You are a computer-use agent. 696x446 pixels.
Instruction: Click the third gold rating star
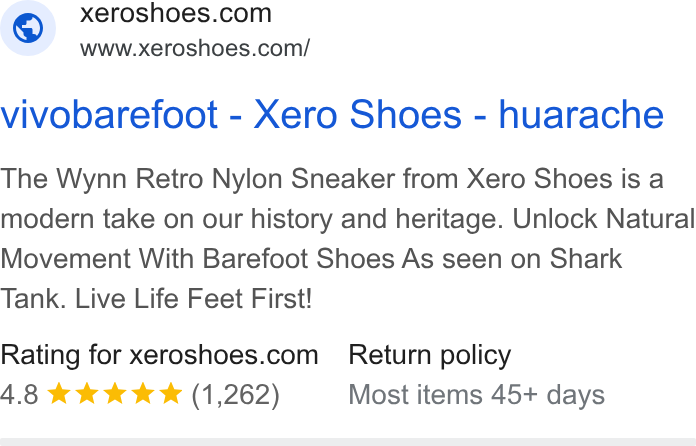point(115,394)
